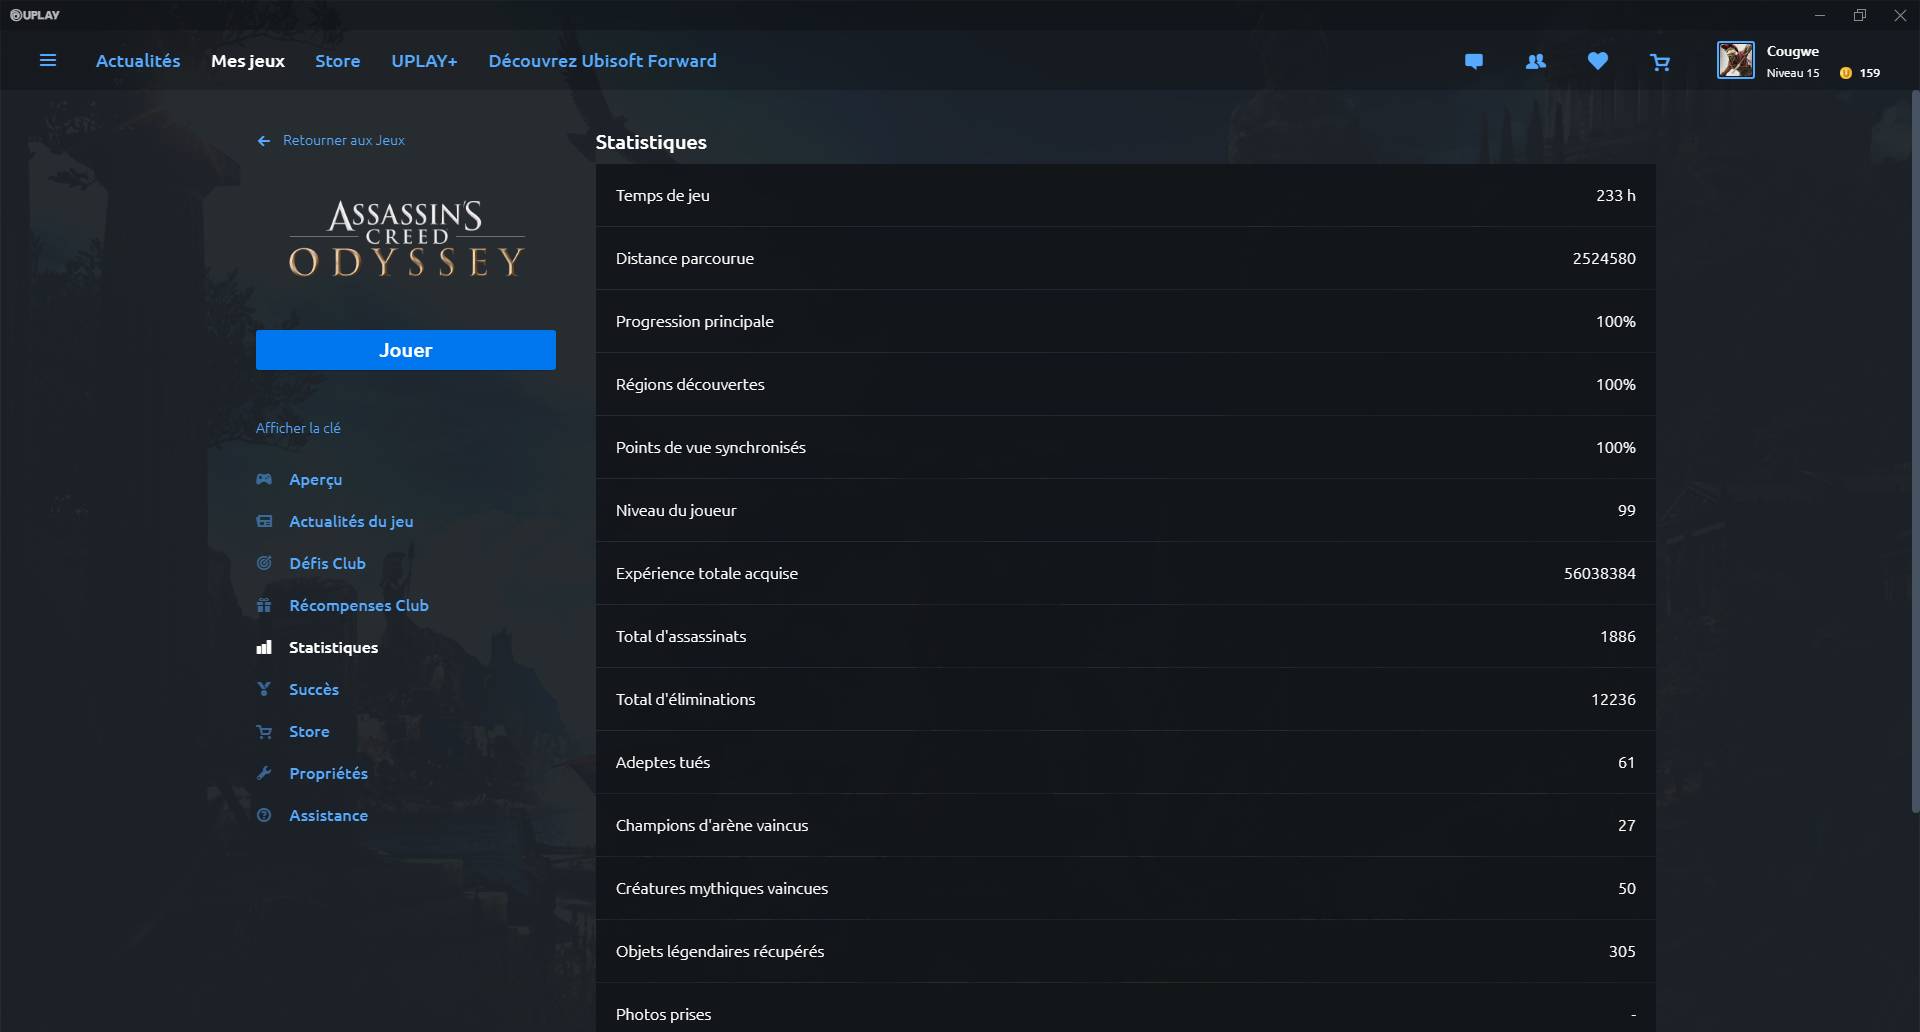Click the Aperçu gamepad icon
1920x1032 pixels.
coord(264,479)
